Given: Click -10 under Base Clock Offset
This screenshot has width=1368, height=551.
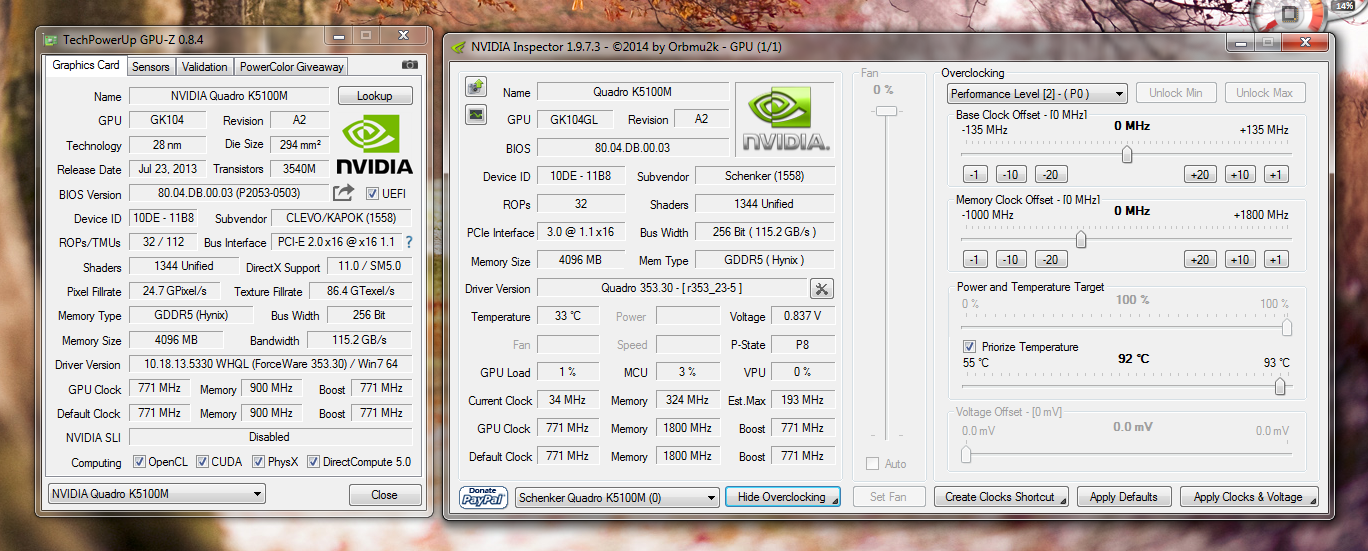Looking at the screenshot, I should tap(1011, 175).
